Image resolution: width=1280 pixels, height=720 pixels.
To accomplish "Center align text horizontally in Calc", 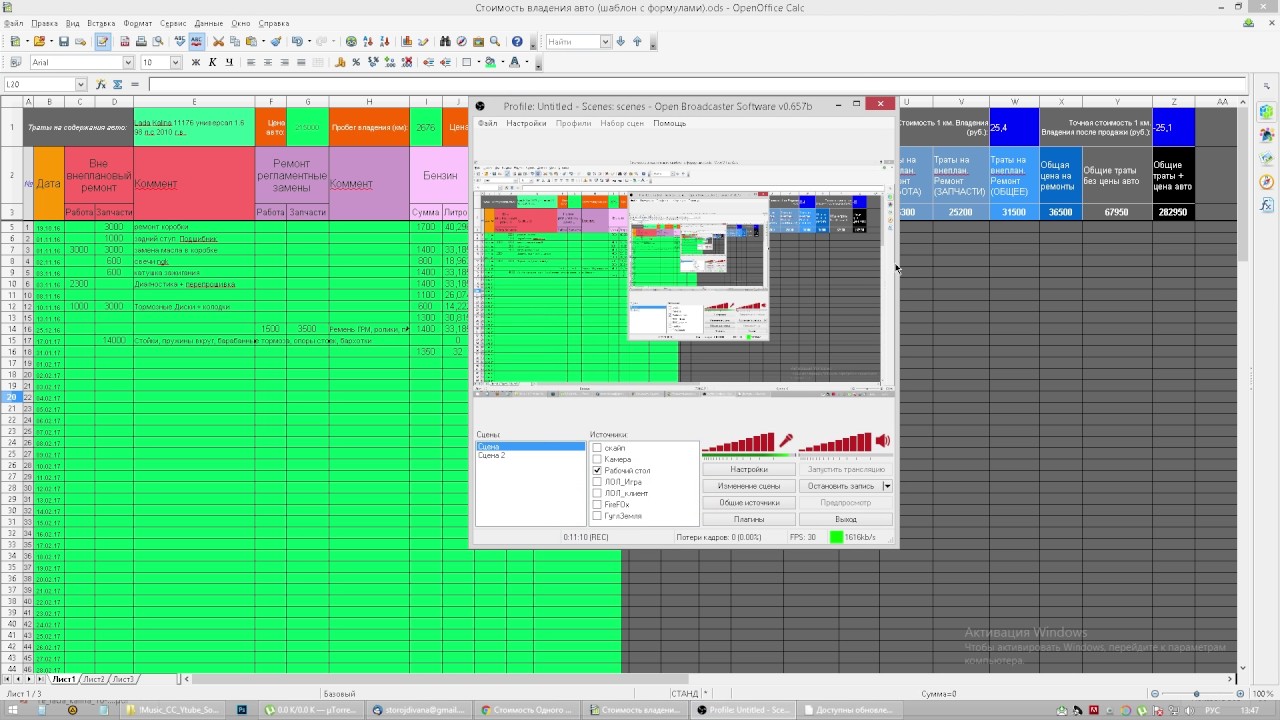I will click(x=268, y=62).
